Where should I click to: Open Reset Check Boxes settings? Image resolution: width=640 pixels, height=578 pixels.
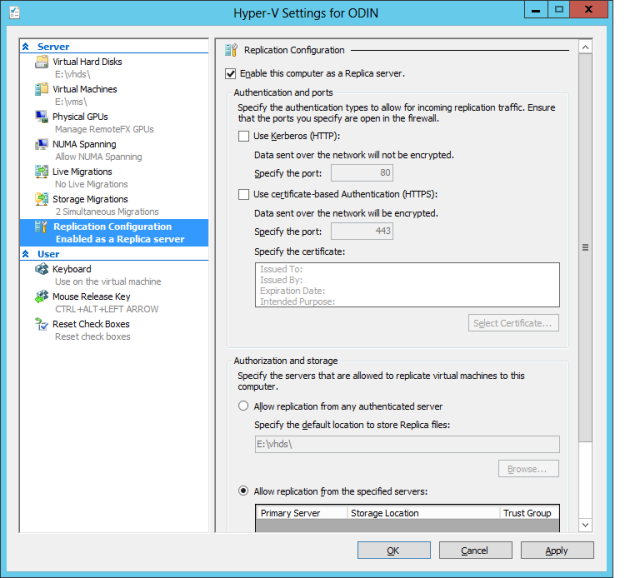pyautogui.click(x=91, y=324)
